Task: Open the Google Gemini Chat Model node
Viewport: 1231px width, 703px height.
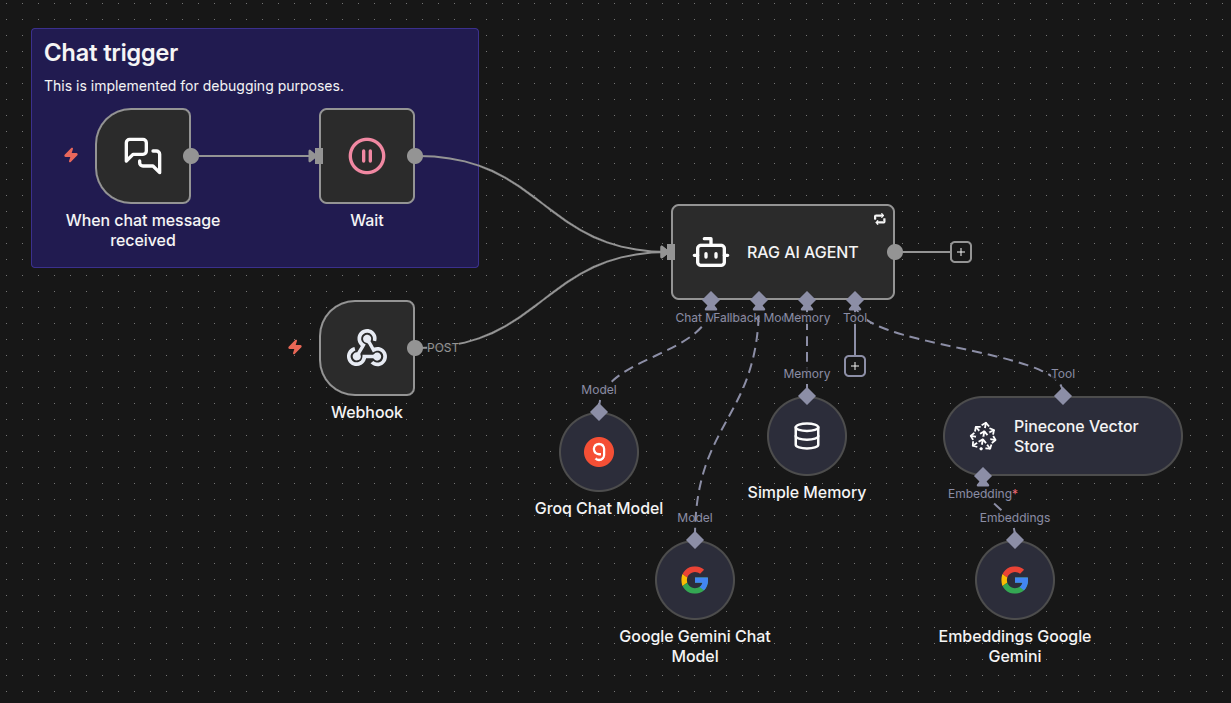Action: (x=694, y=579)
